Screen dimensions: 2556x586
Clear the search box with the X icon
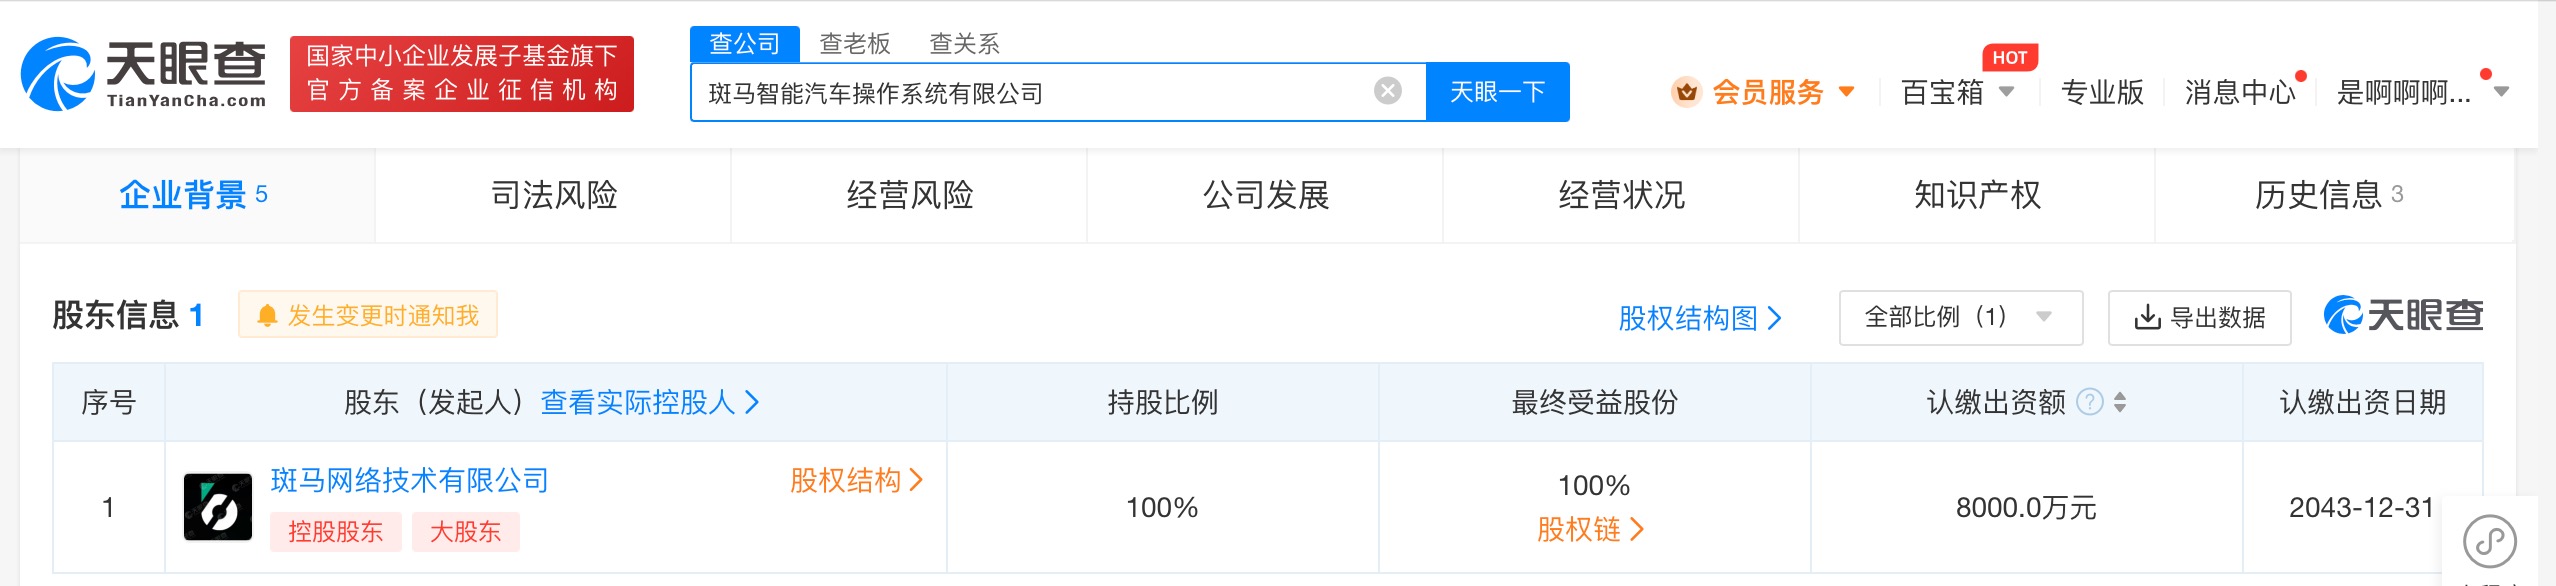pyautogui.click(x=1387, y=92)
